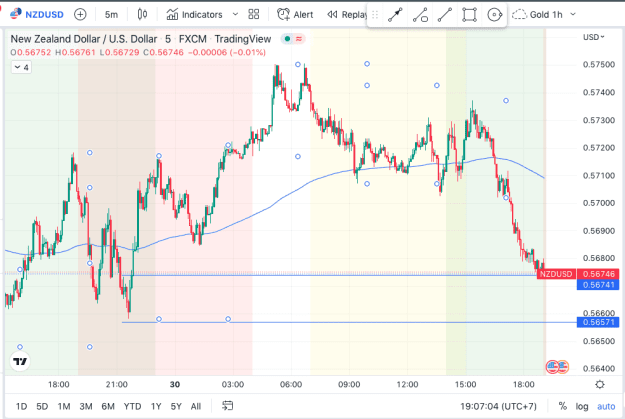The height and width of the screenshot is (419, 625).
Task: Click the 0.57000 price axis label
Action: point(598,203)
